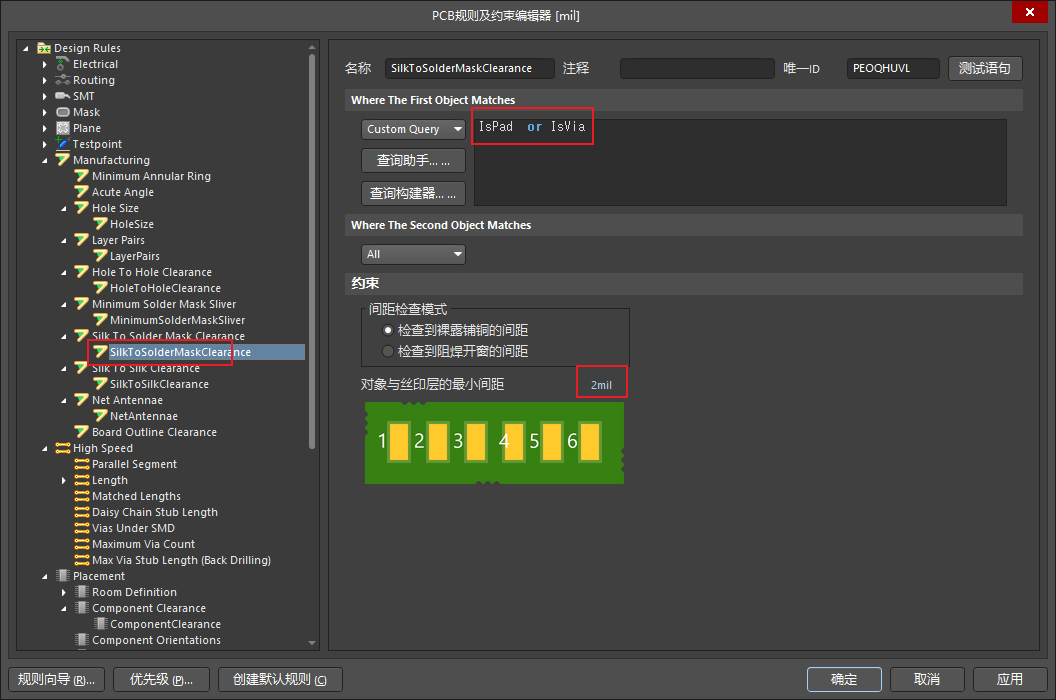
Task: Click the Parallel Segment rule icon
Action: 81,464
